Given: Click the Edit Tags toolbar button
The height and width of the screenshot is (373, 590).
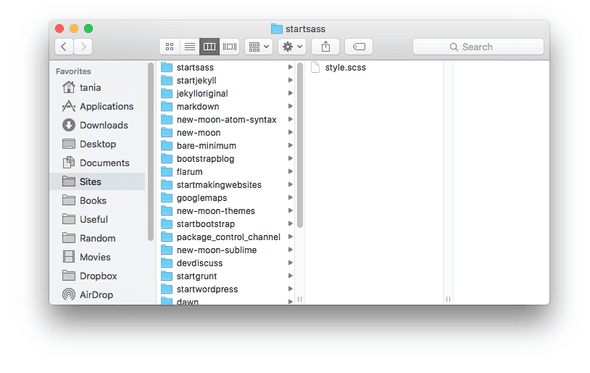Looking at the screenshot, I should (x=359, y=47).
